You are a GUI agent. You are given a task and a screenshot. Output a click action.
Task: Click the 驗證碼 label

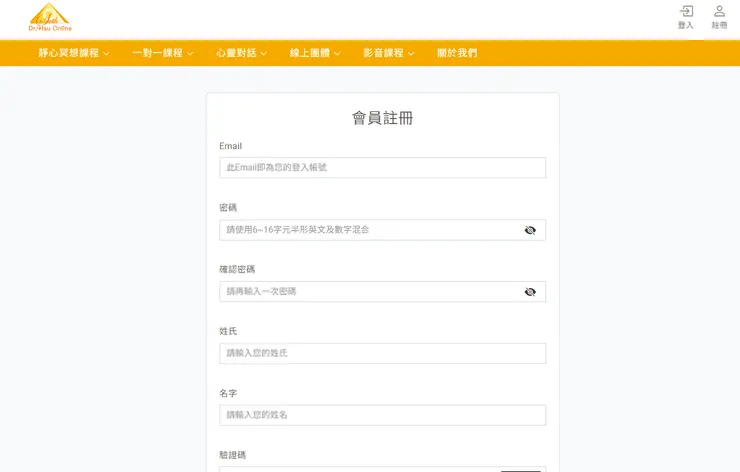[x=233, y=455]
